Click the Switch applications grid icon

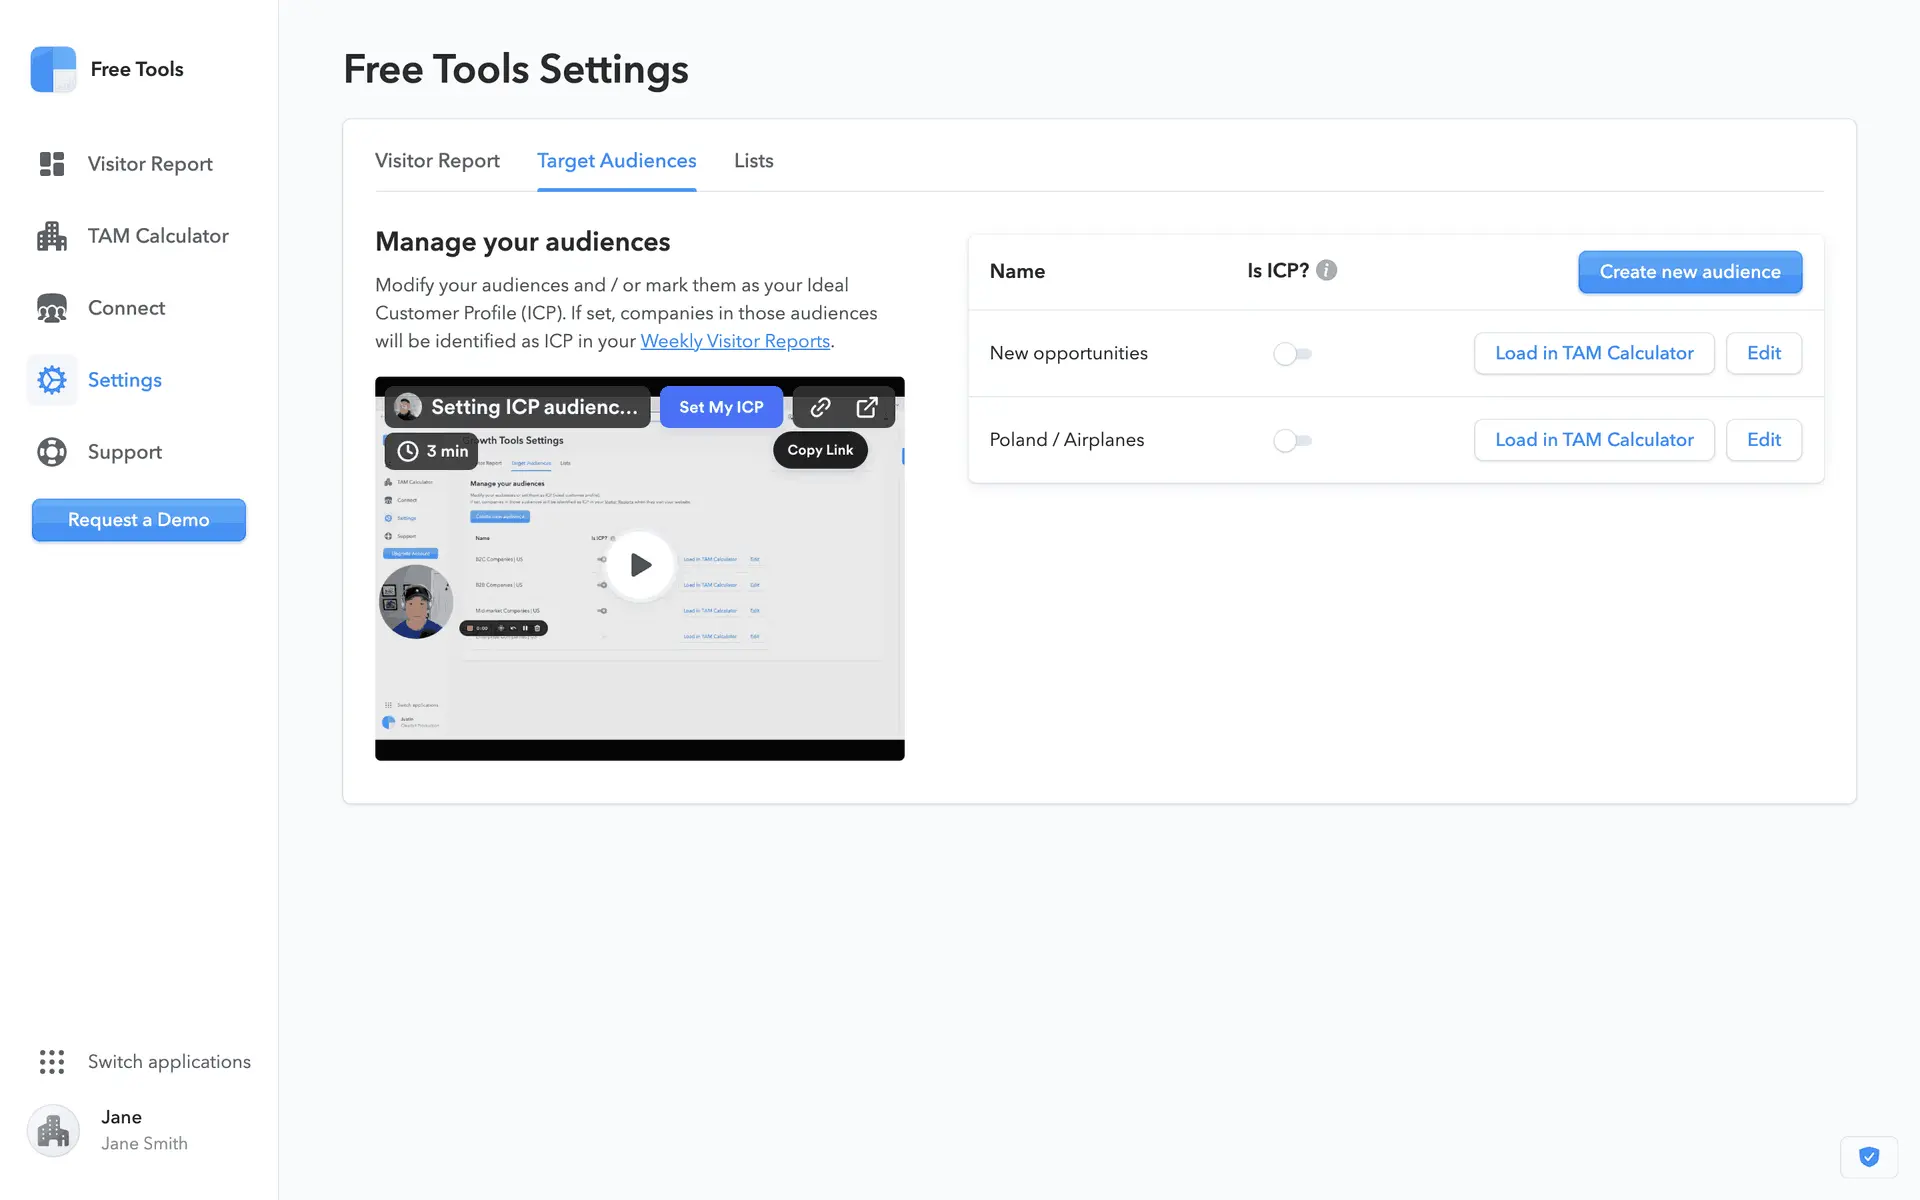[52, 1062]
